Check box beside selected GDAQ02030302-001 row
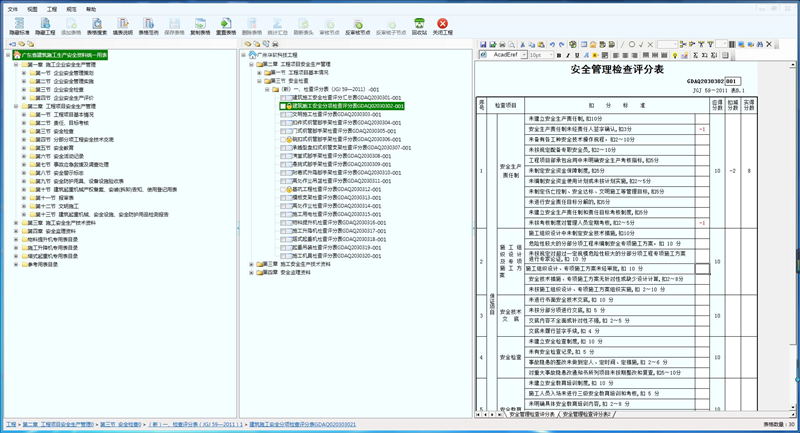 [283, 106]
